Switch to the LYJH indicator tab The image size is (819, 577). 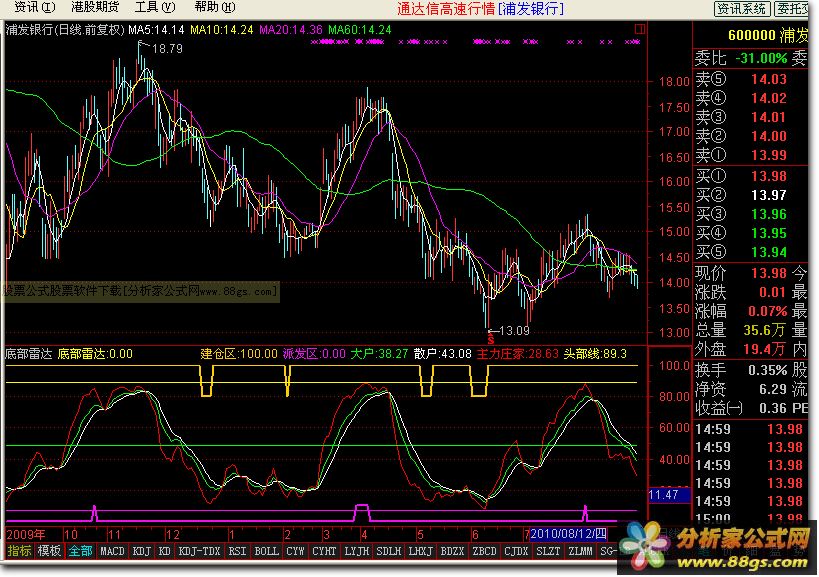click(x=357, y=550)
